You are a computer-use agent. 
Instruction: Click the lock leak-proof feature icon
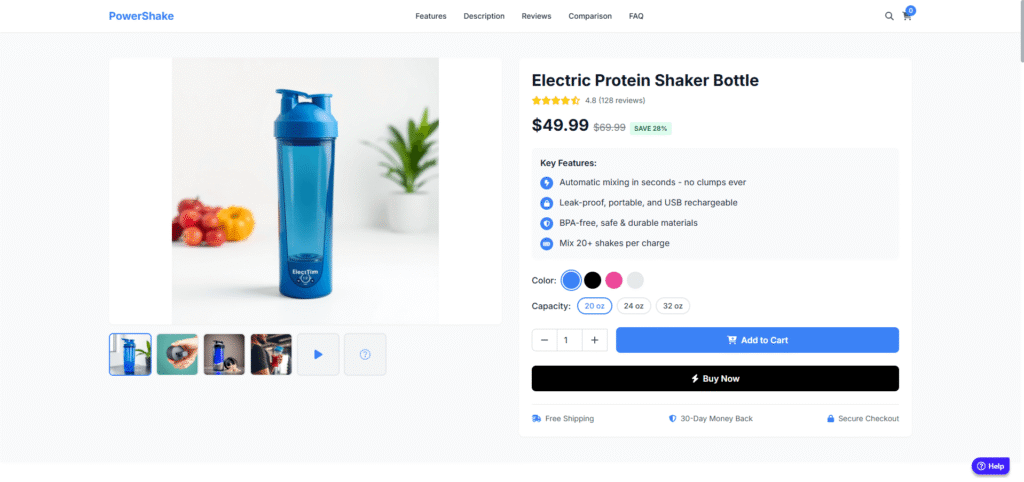[x=547, y=203]
